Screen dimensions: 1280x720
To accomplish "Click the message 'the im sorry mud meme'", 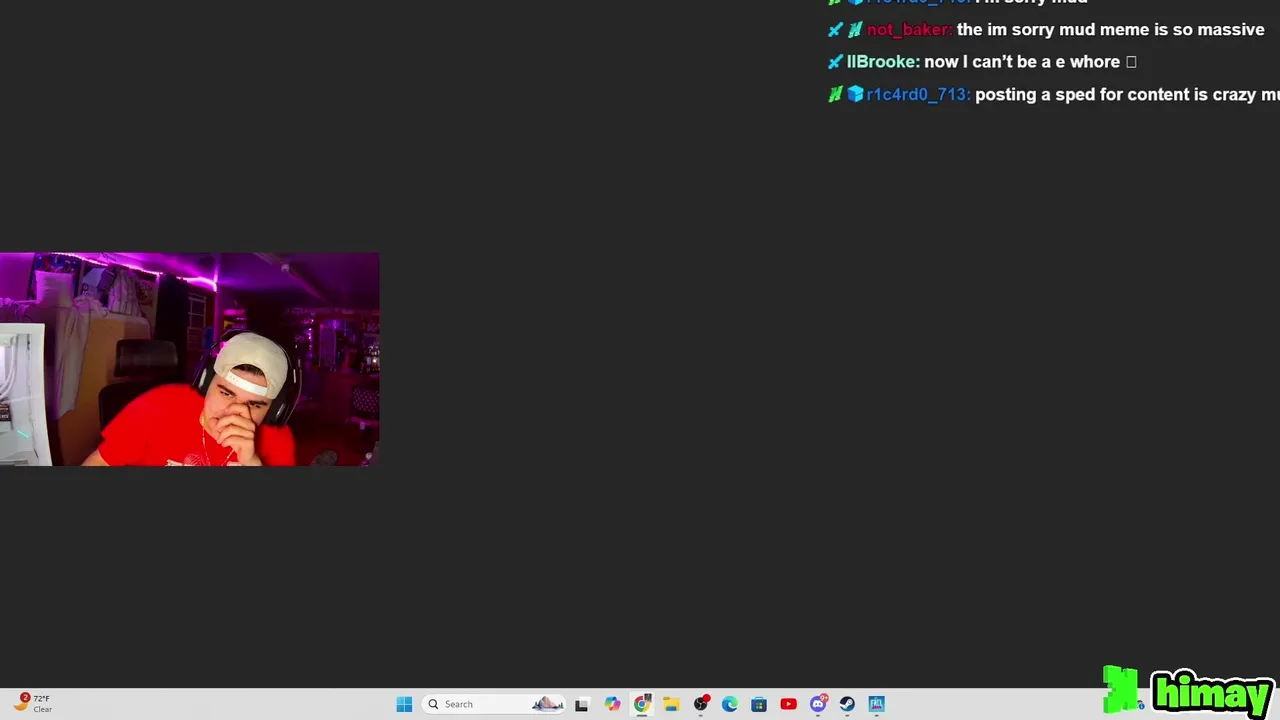I will [1053, 30].
